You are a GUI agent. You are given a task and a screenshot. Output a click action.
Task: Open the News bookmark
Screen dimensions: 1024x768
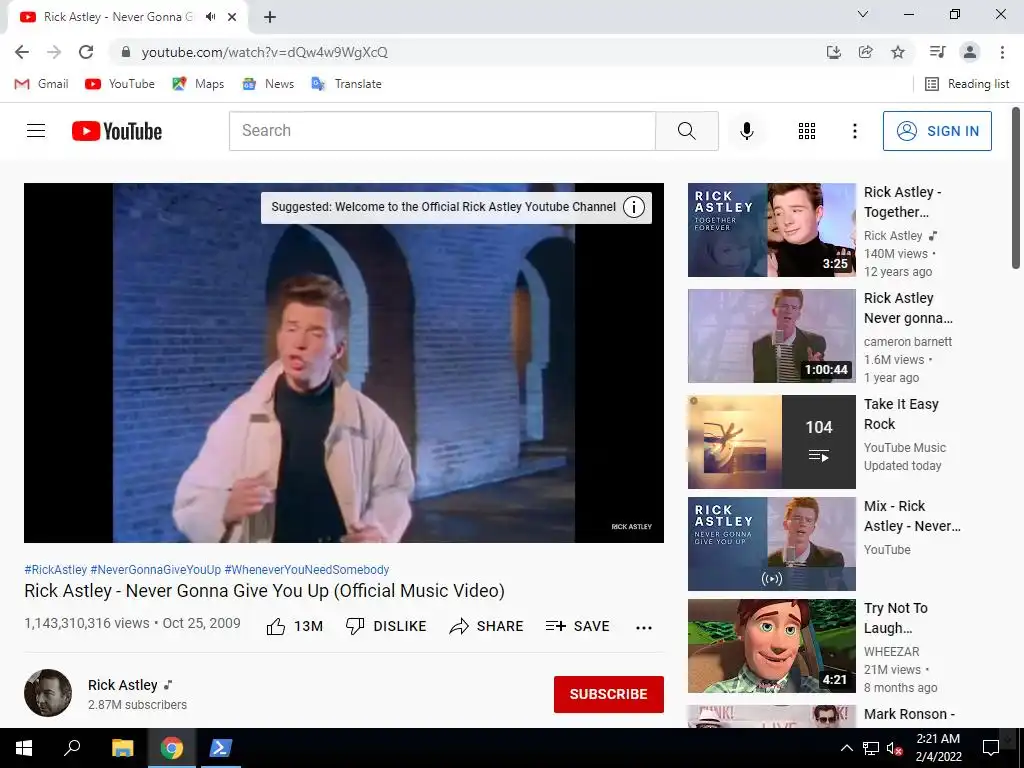pyautogui.click(x=268, y=84)
